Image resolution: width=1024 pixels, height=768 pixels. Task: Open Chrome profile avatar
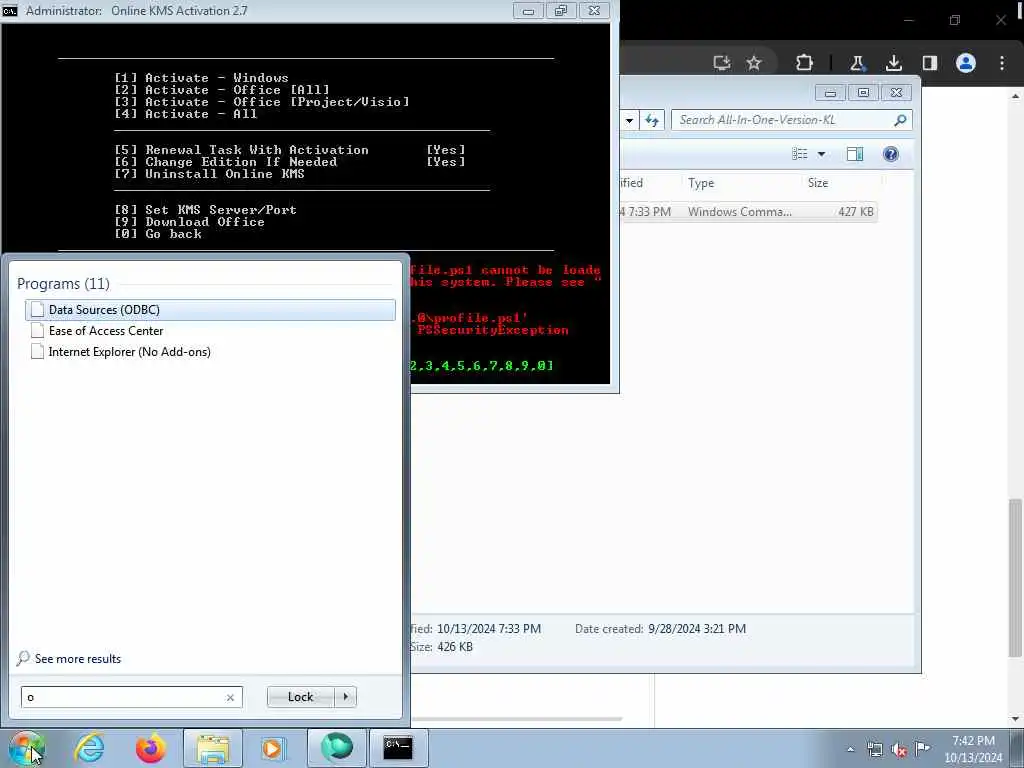click(966, 63)
